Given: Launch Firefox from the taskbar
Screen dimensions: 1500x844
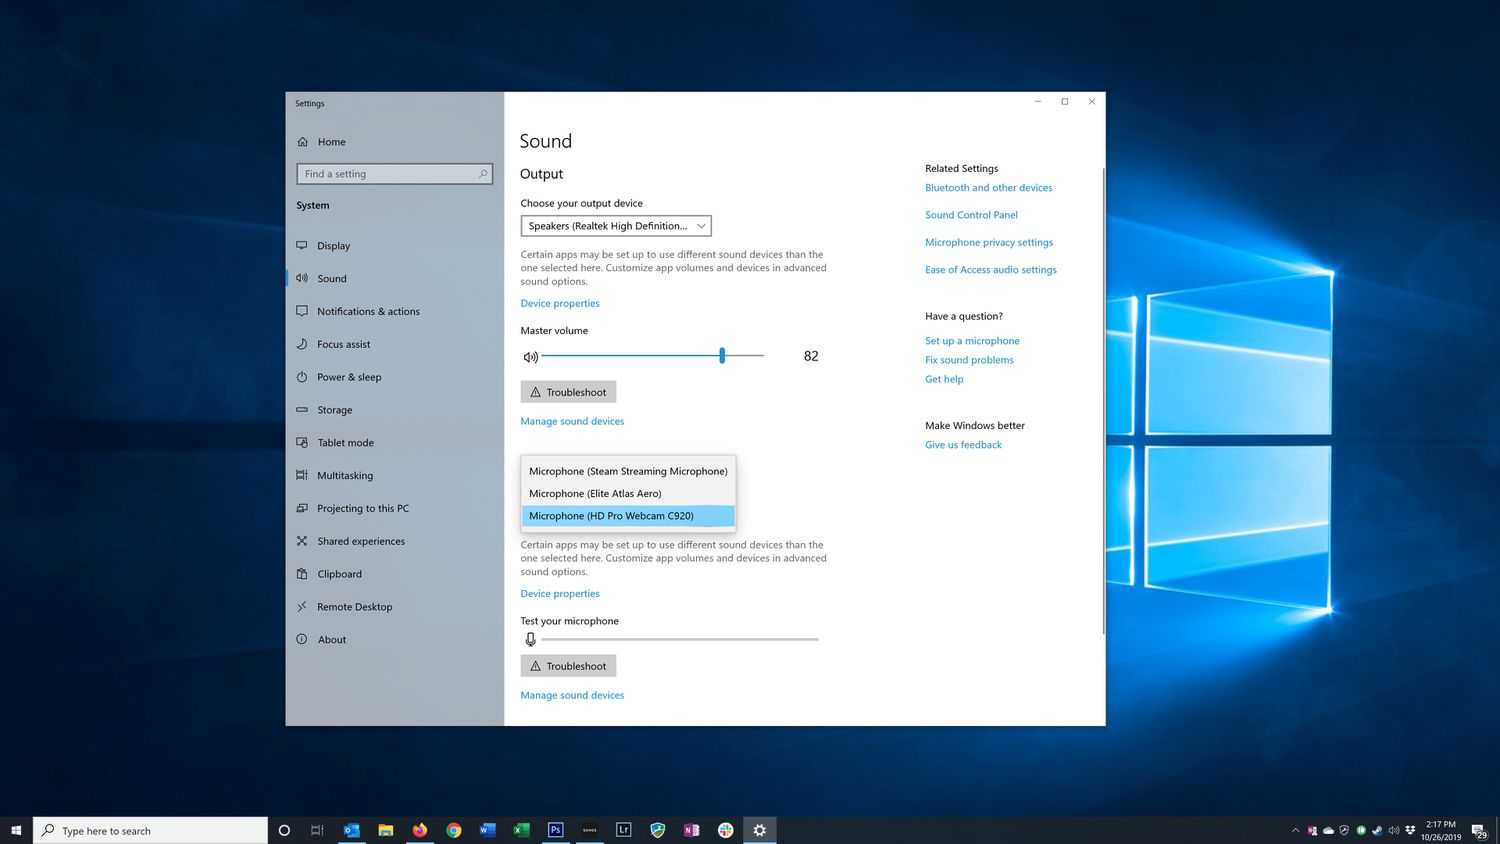Looking at the screenshot, I should [420, 830].
